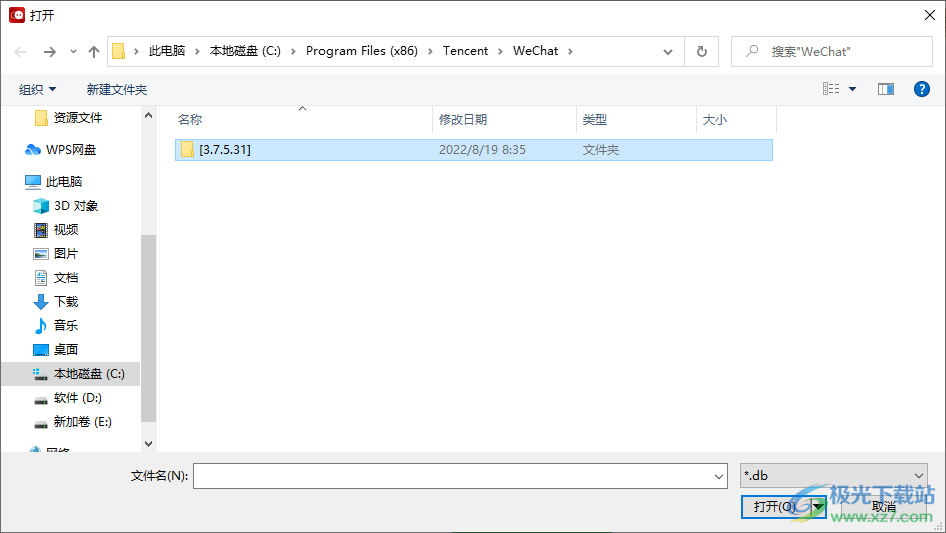The width and height of the screenshot is (946, 533).
Task: Open the 打开 button split arrow
Action: point(818,506)
